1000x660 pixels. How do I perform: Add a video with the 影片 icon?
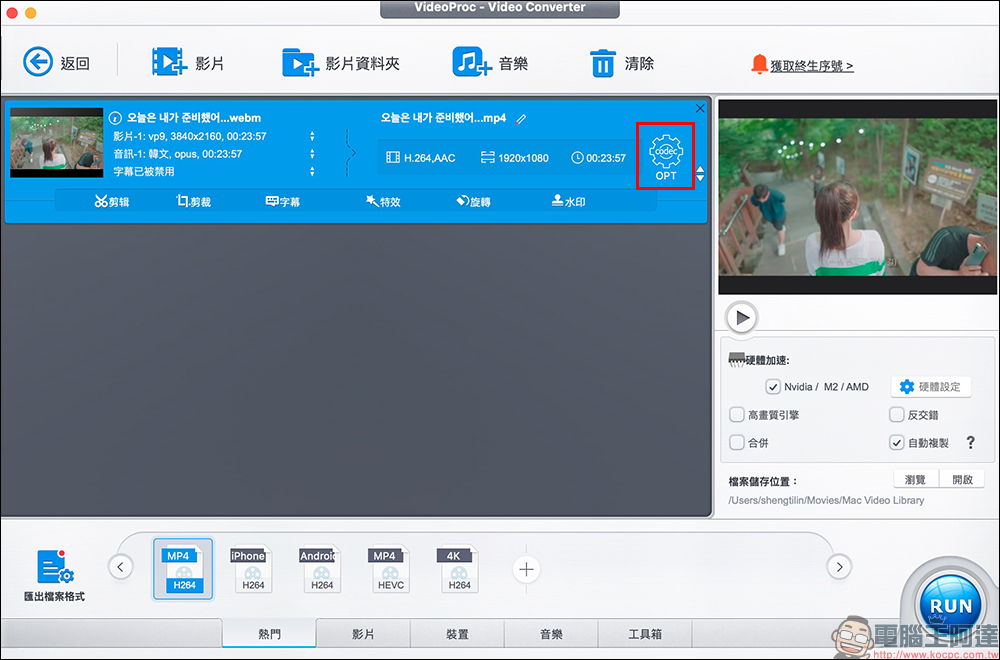pyautogui.click(x=169, y=62)
